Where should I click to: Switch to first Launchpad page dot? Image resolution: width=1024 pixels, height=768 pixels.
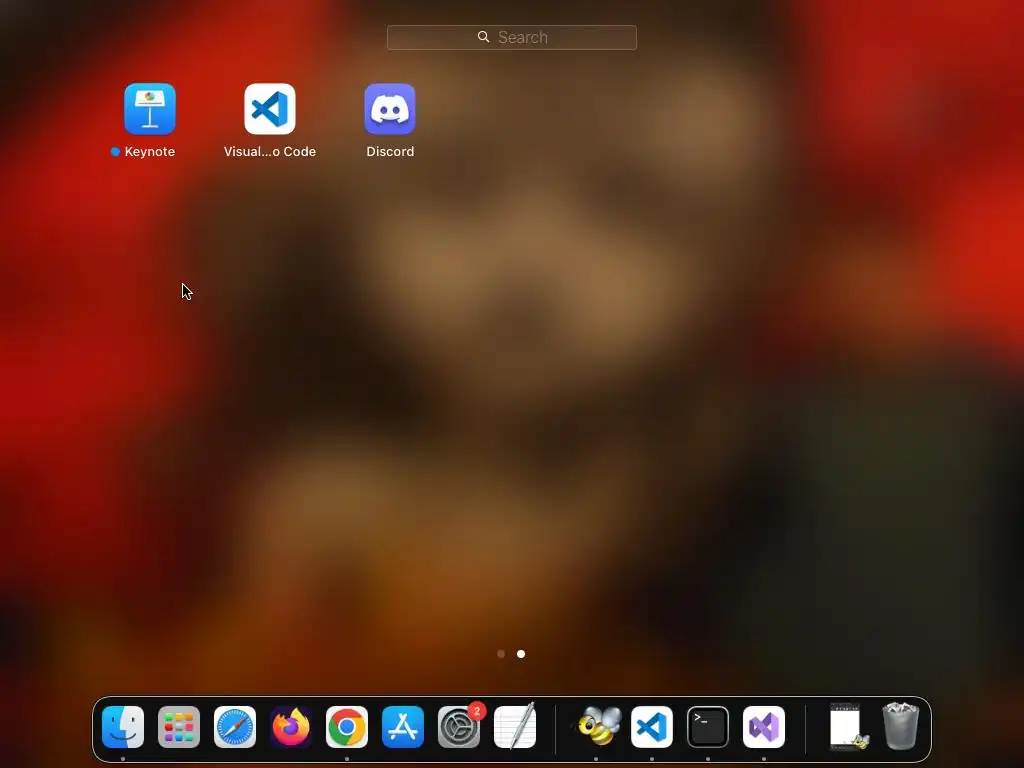(501, 654)
